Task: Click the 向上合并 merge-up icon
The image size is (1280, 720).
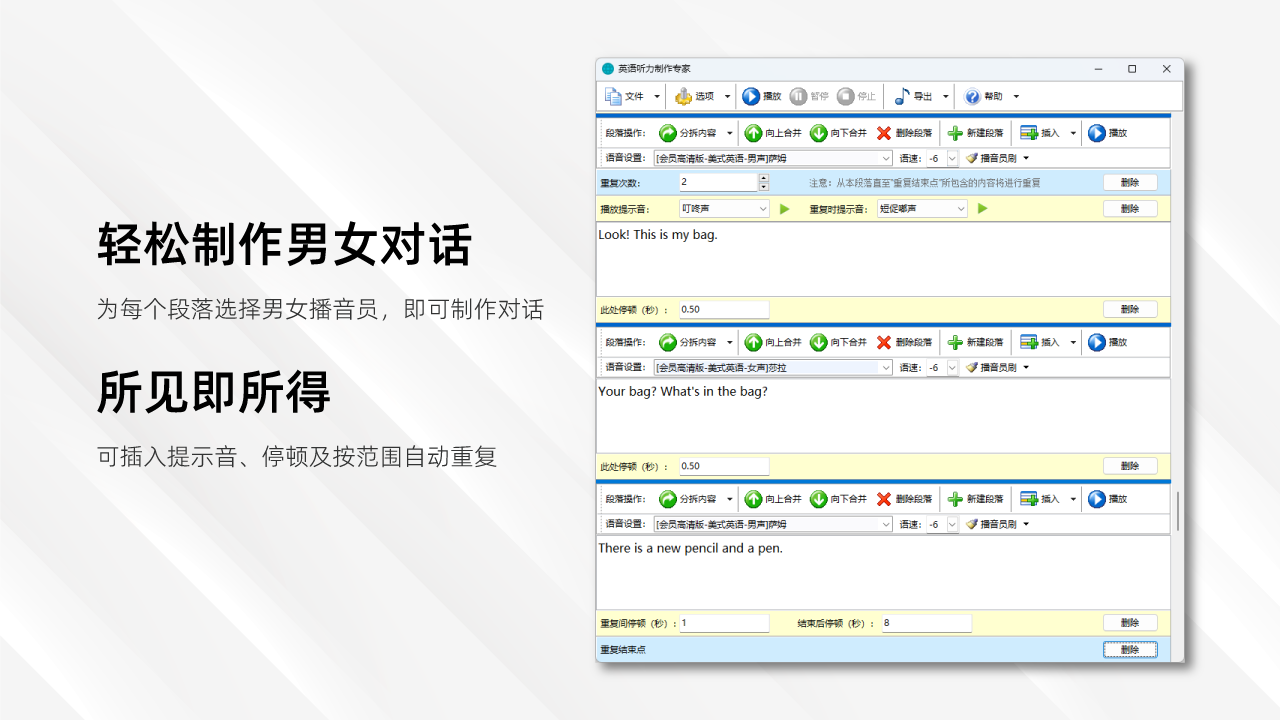Action: pyautogui.click(x=752, y=134)
